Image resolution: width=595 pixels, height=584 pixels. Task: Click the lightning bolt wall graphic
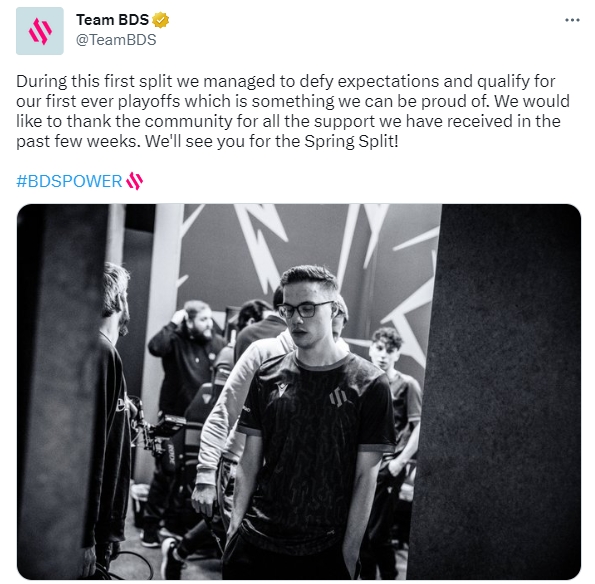click(262, 243)
